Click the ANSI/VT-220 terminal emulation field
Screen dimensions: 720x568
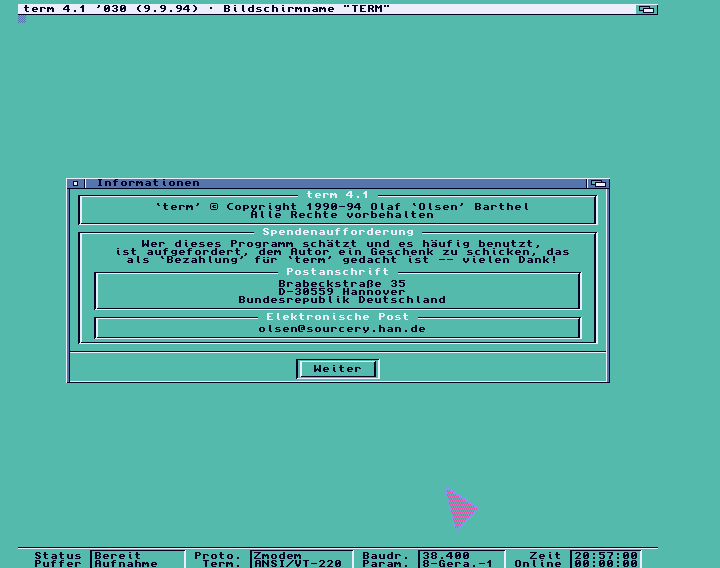[300, 564]
